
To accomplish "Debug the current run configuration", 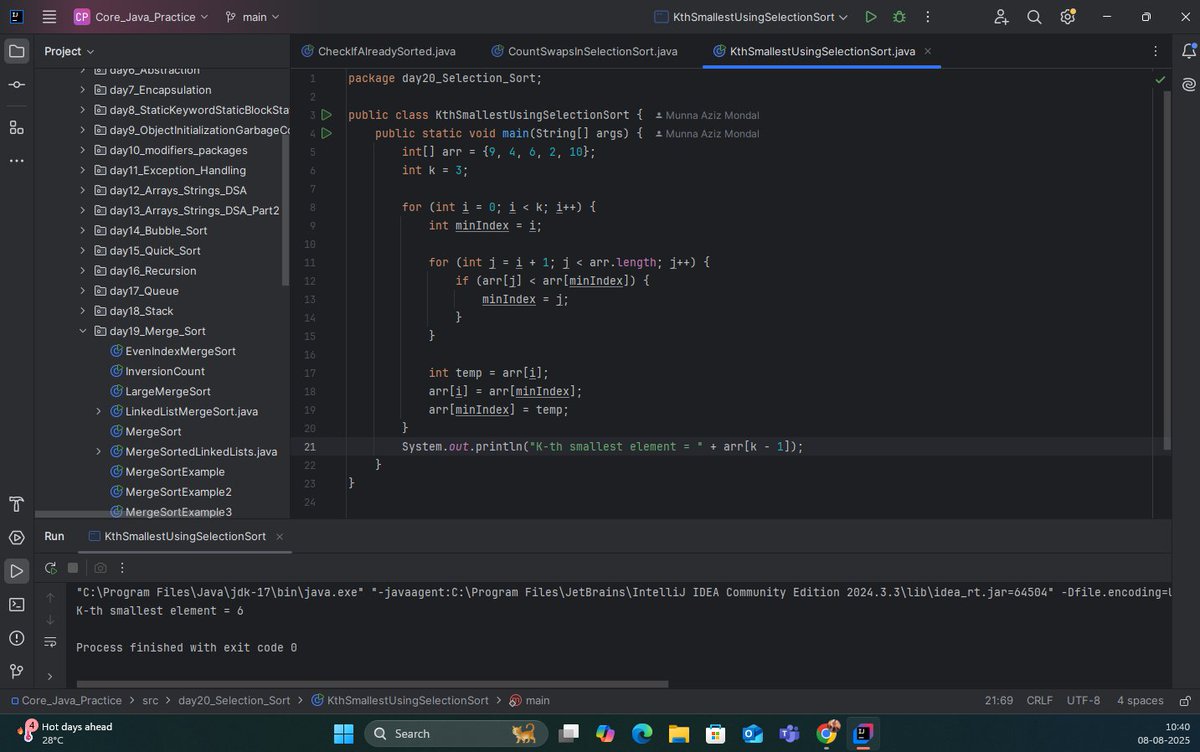I will click(x=899, y=17).
